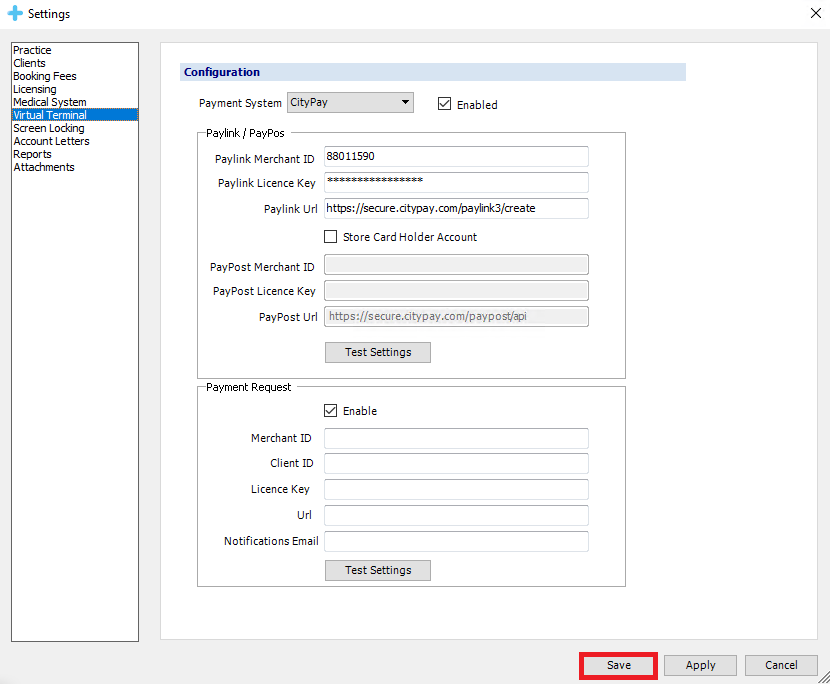The image size is (830, 684).
Task: Cancel the settings dialog
Action: [x=781, y=665]
